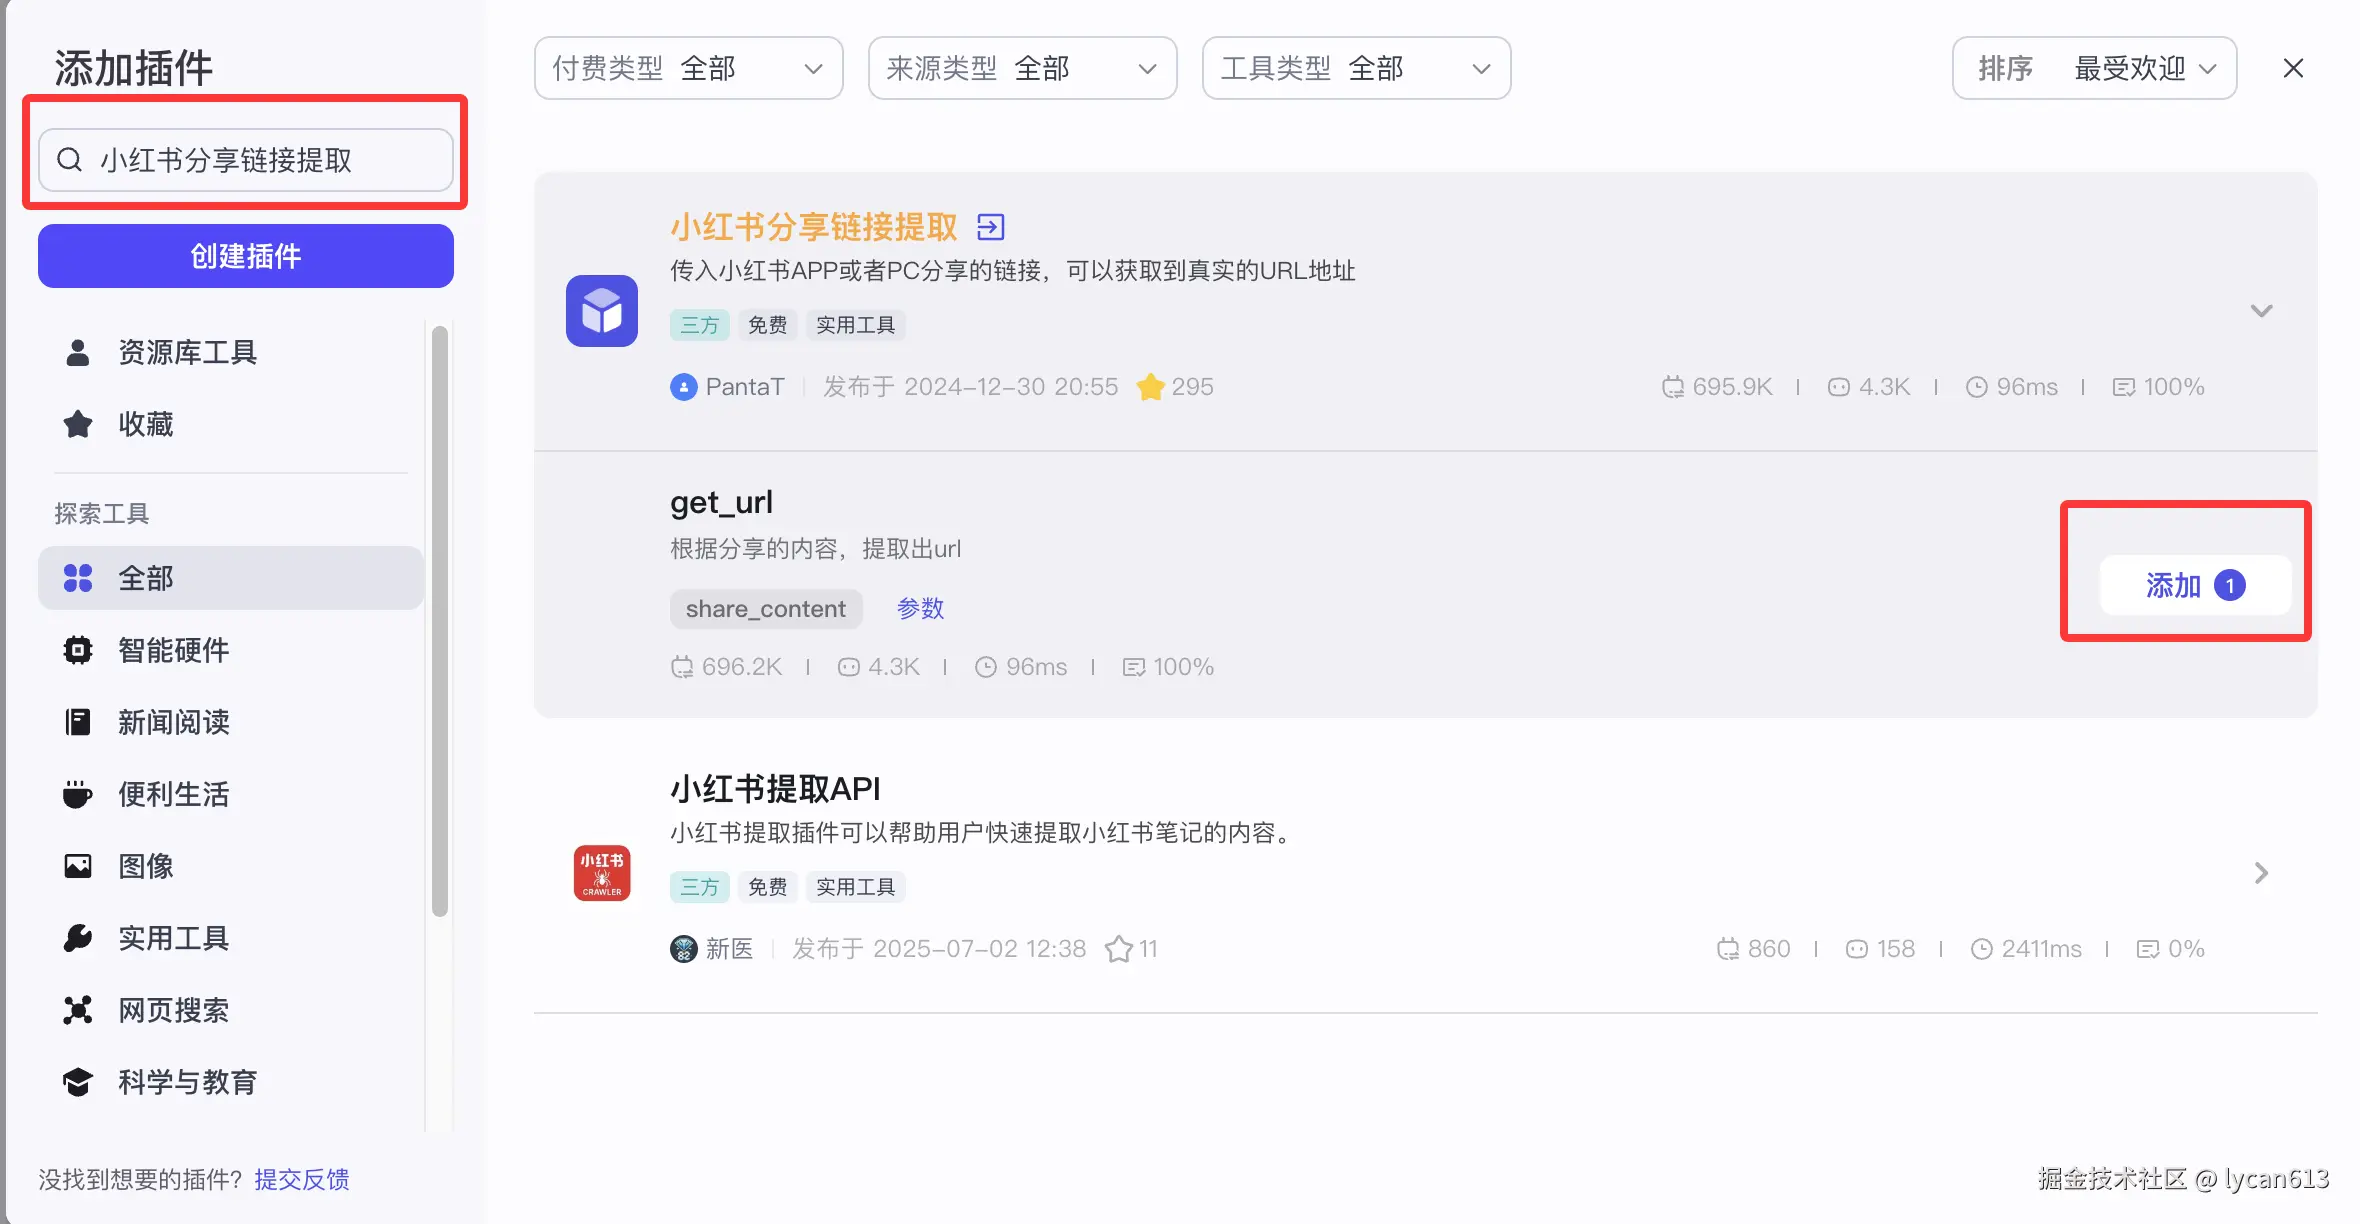Click the 创建插件 button
The image size is (2360, 1224).
[x=246, y=256]
